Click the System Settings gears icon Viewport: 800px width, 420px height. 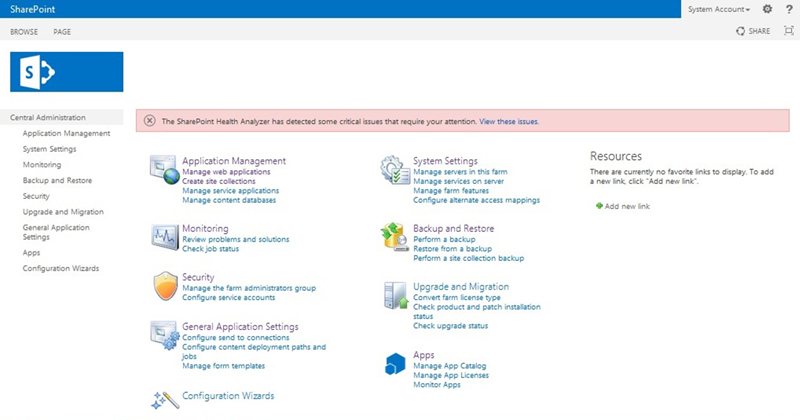point(394,169)
